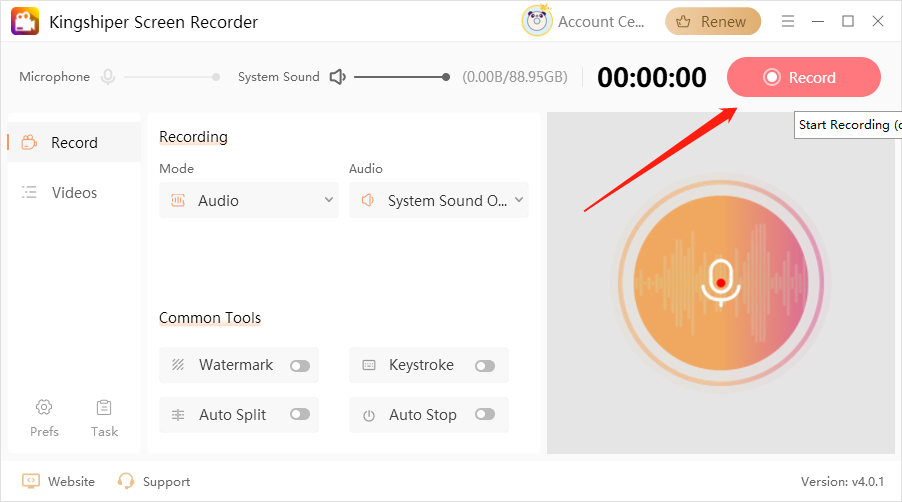Click the Kingshiper app logo icon
Screen dimensions: 902x502
(25, 21)
